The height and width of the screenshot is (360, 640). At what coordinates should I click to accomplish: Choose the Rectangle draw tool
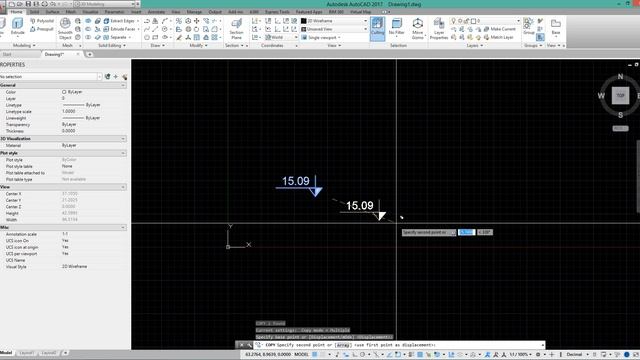click(x=156, y=37)
